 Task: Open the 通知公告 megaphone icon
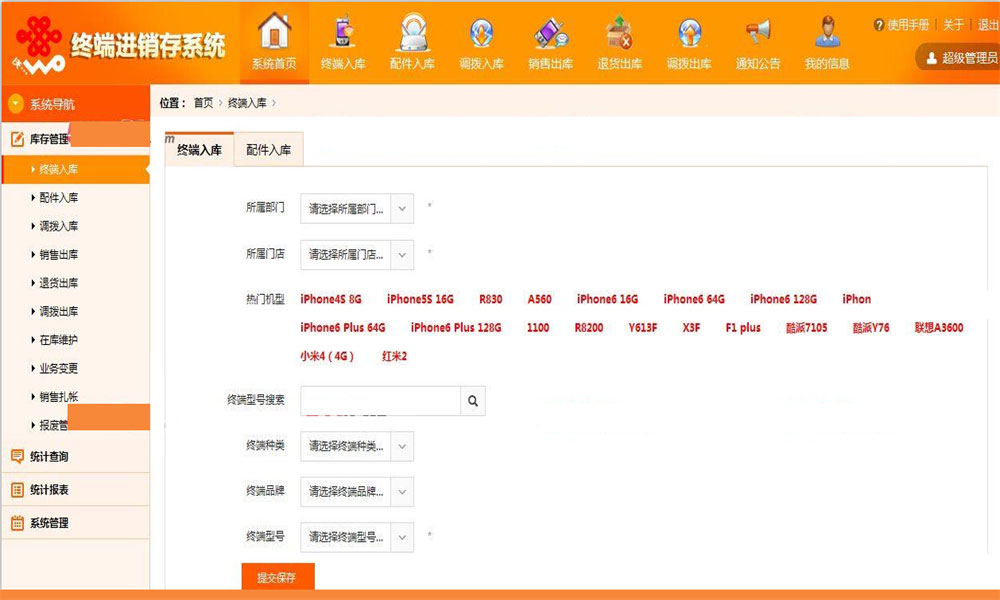coord(757,34)
